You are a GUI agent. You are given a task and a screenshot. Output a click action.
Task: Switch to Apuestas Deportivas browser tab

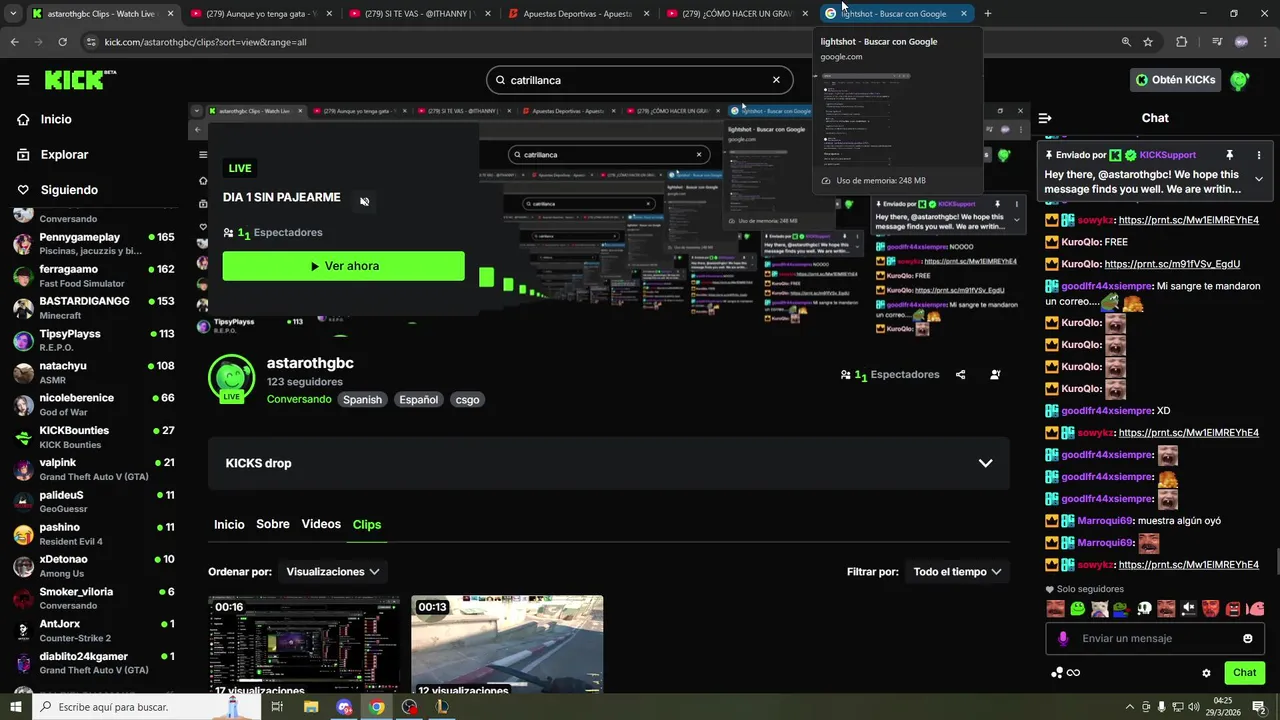pyautogui.click(x=578, y=14)
